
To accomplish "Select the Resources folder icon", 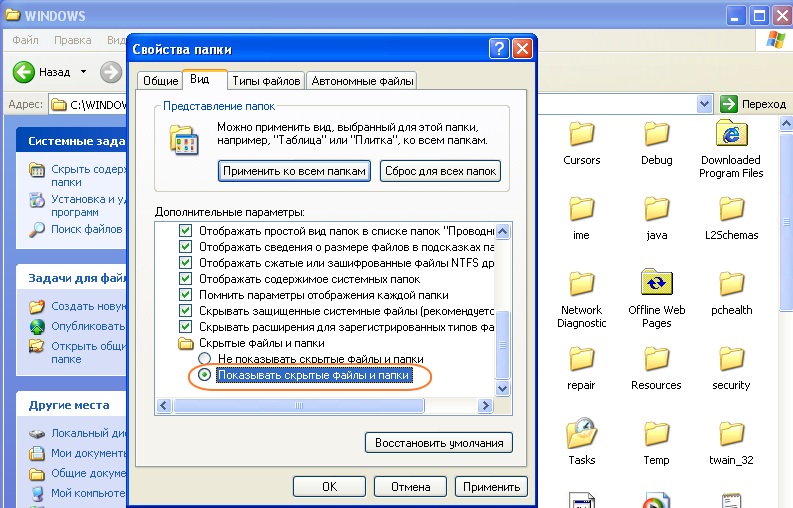I will point(656,358).
